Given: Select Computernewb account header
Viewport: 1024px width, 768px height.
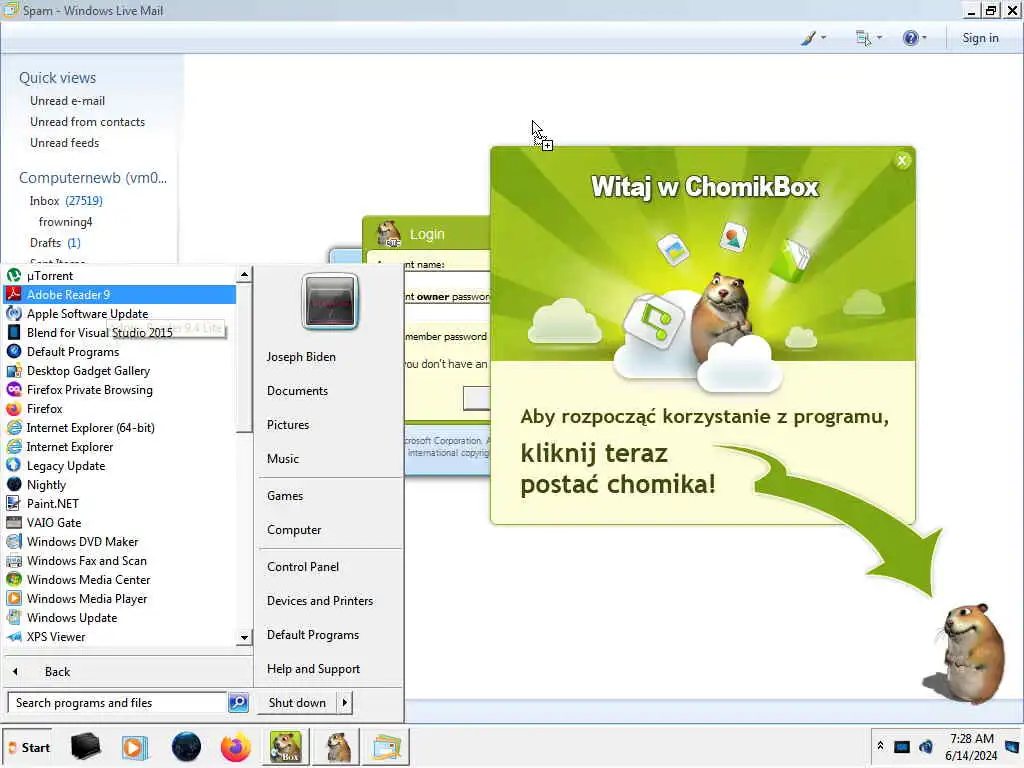Looking at the screenshot, I should tap(93, 178).
